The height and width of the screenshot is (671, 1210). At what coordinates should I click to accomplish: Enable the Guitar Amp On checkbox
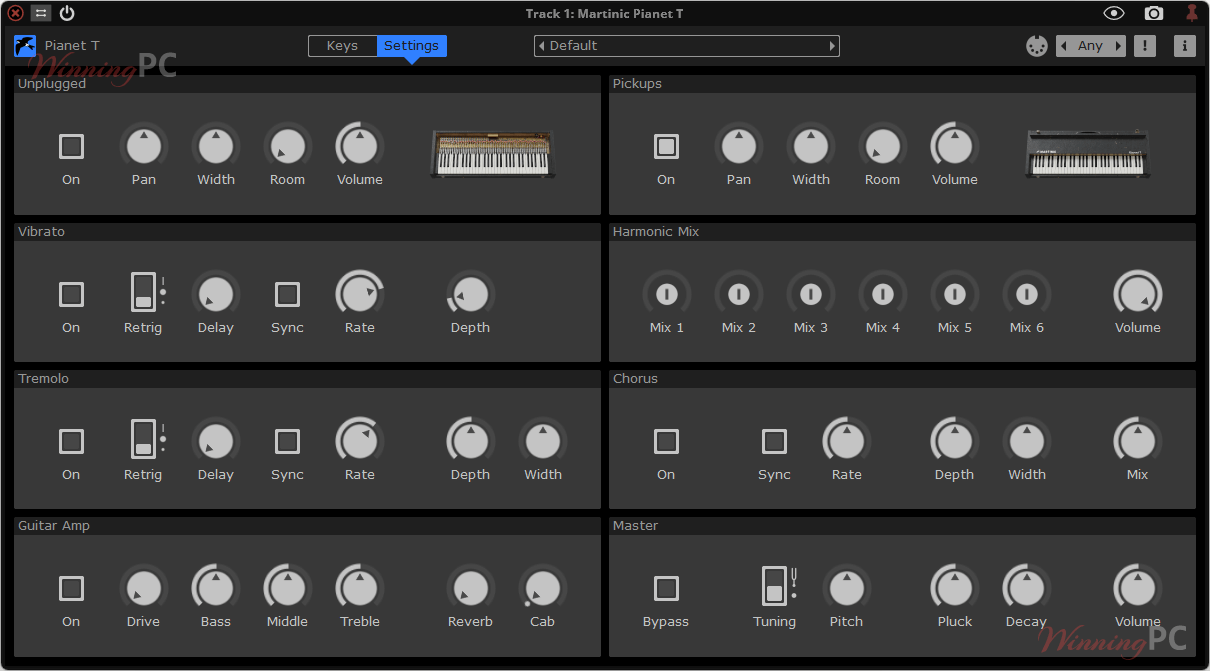coord(71,588)
